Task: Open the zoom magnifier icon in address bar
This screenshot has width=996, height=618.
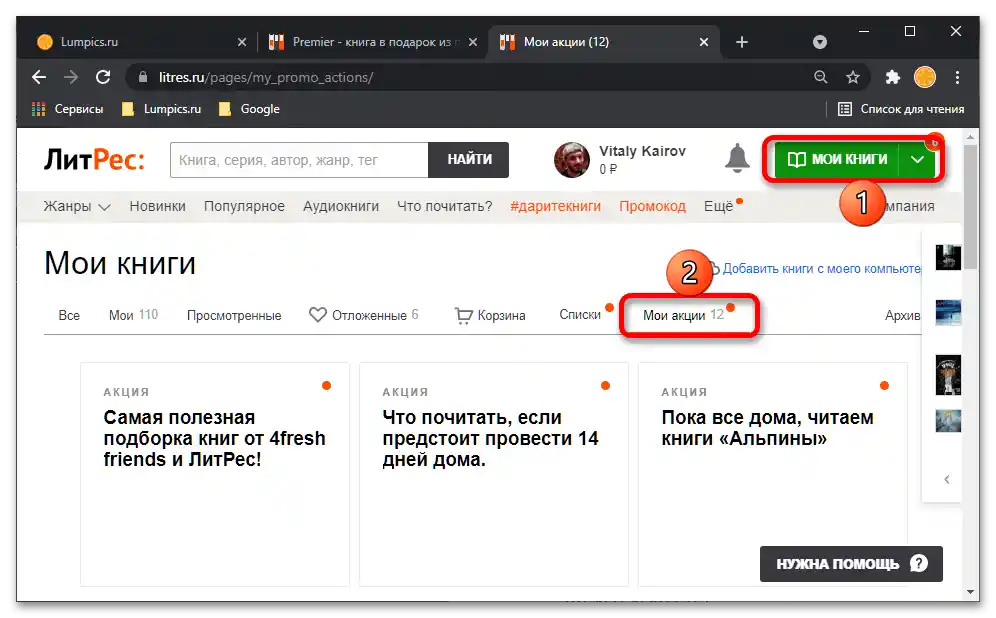Action: pyautogui.click(x=821, y=77)
